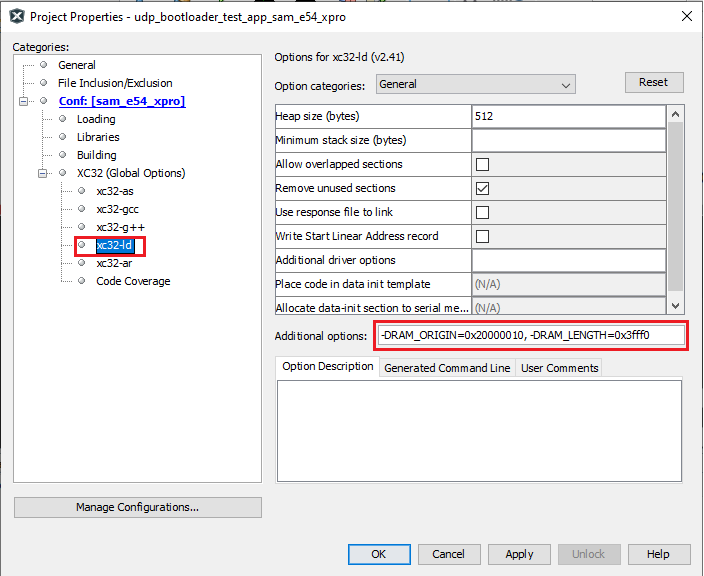Viewport: 704px width, 576px height.
Task: Switch to Generated Command Line tab
Action: coord(447,368)
